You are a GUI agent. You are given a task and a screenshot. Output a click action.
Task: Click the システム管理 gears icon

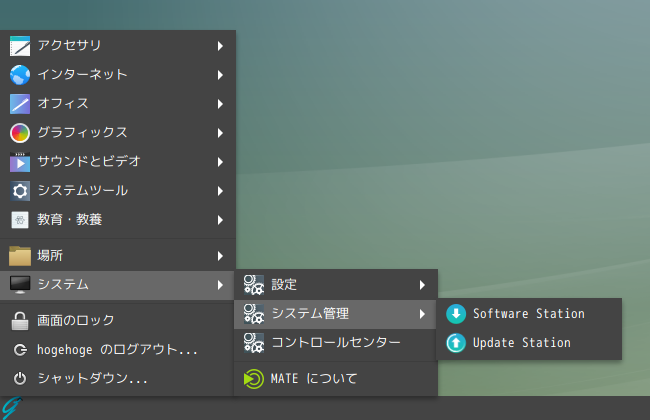(x=254, y=314)
